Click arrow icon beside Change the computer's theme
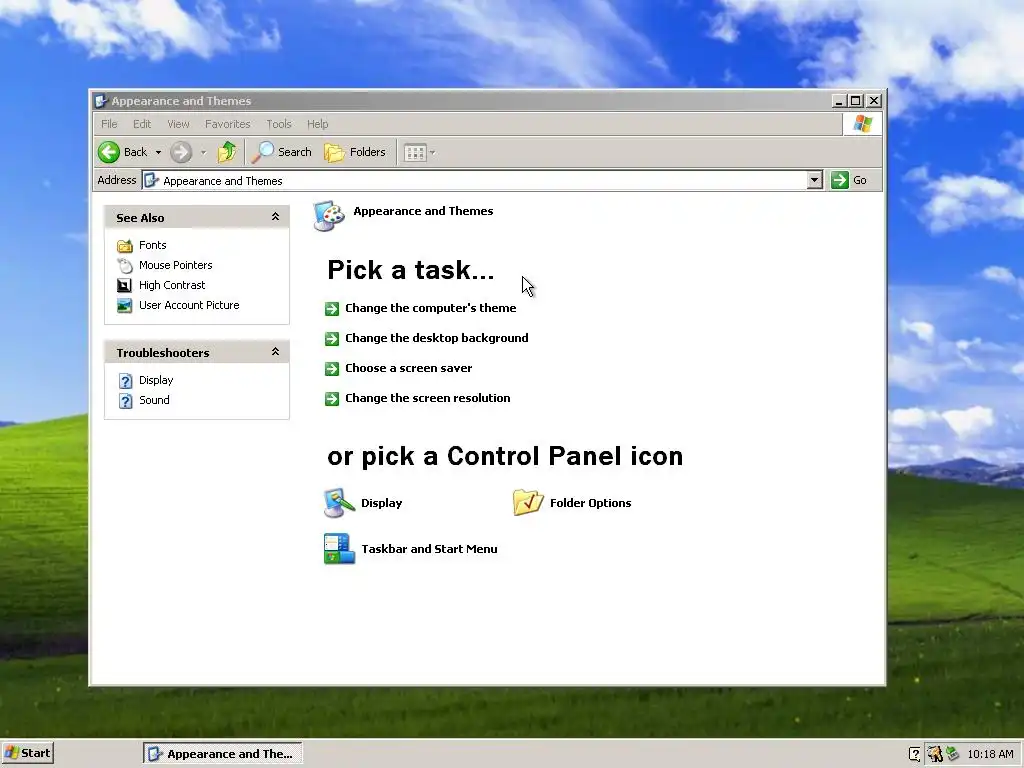The width and height of the screenshot is (1024, 768). (332, 309)
